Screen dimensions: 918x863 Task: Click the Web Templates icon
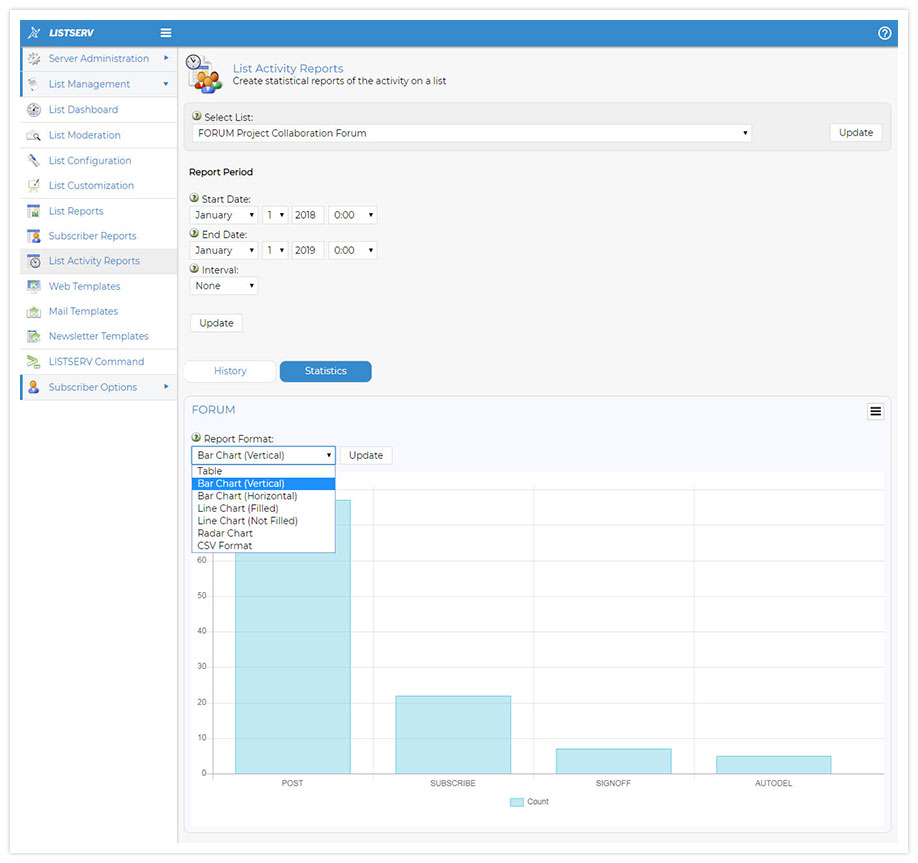34,286
